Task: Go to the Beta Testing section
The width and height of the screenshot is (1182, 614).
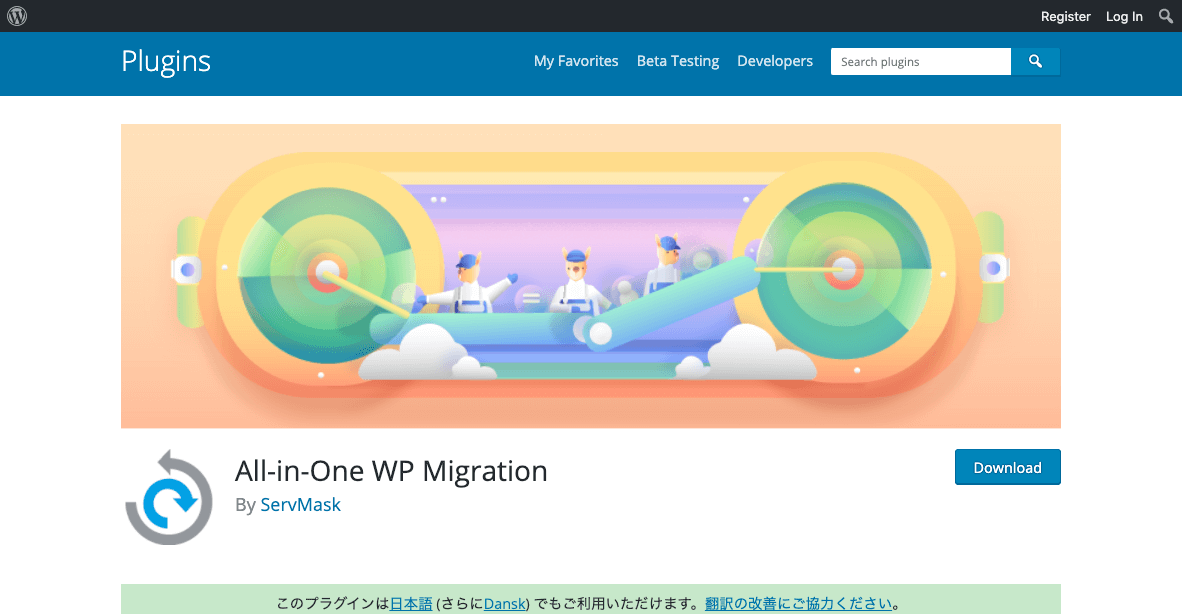Action: (x=677, y=60)
